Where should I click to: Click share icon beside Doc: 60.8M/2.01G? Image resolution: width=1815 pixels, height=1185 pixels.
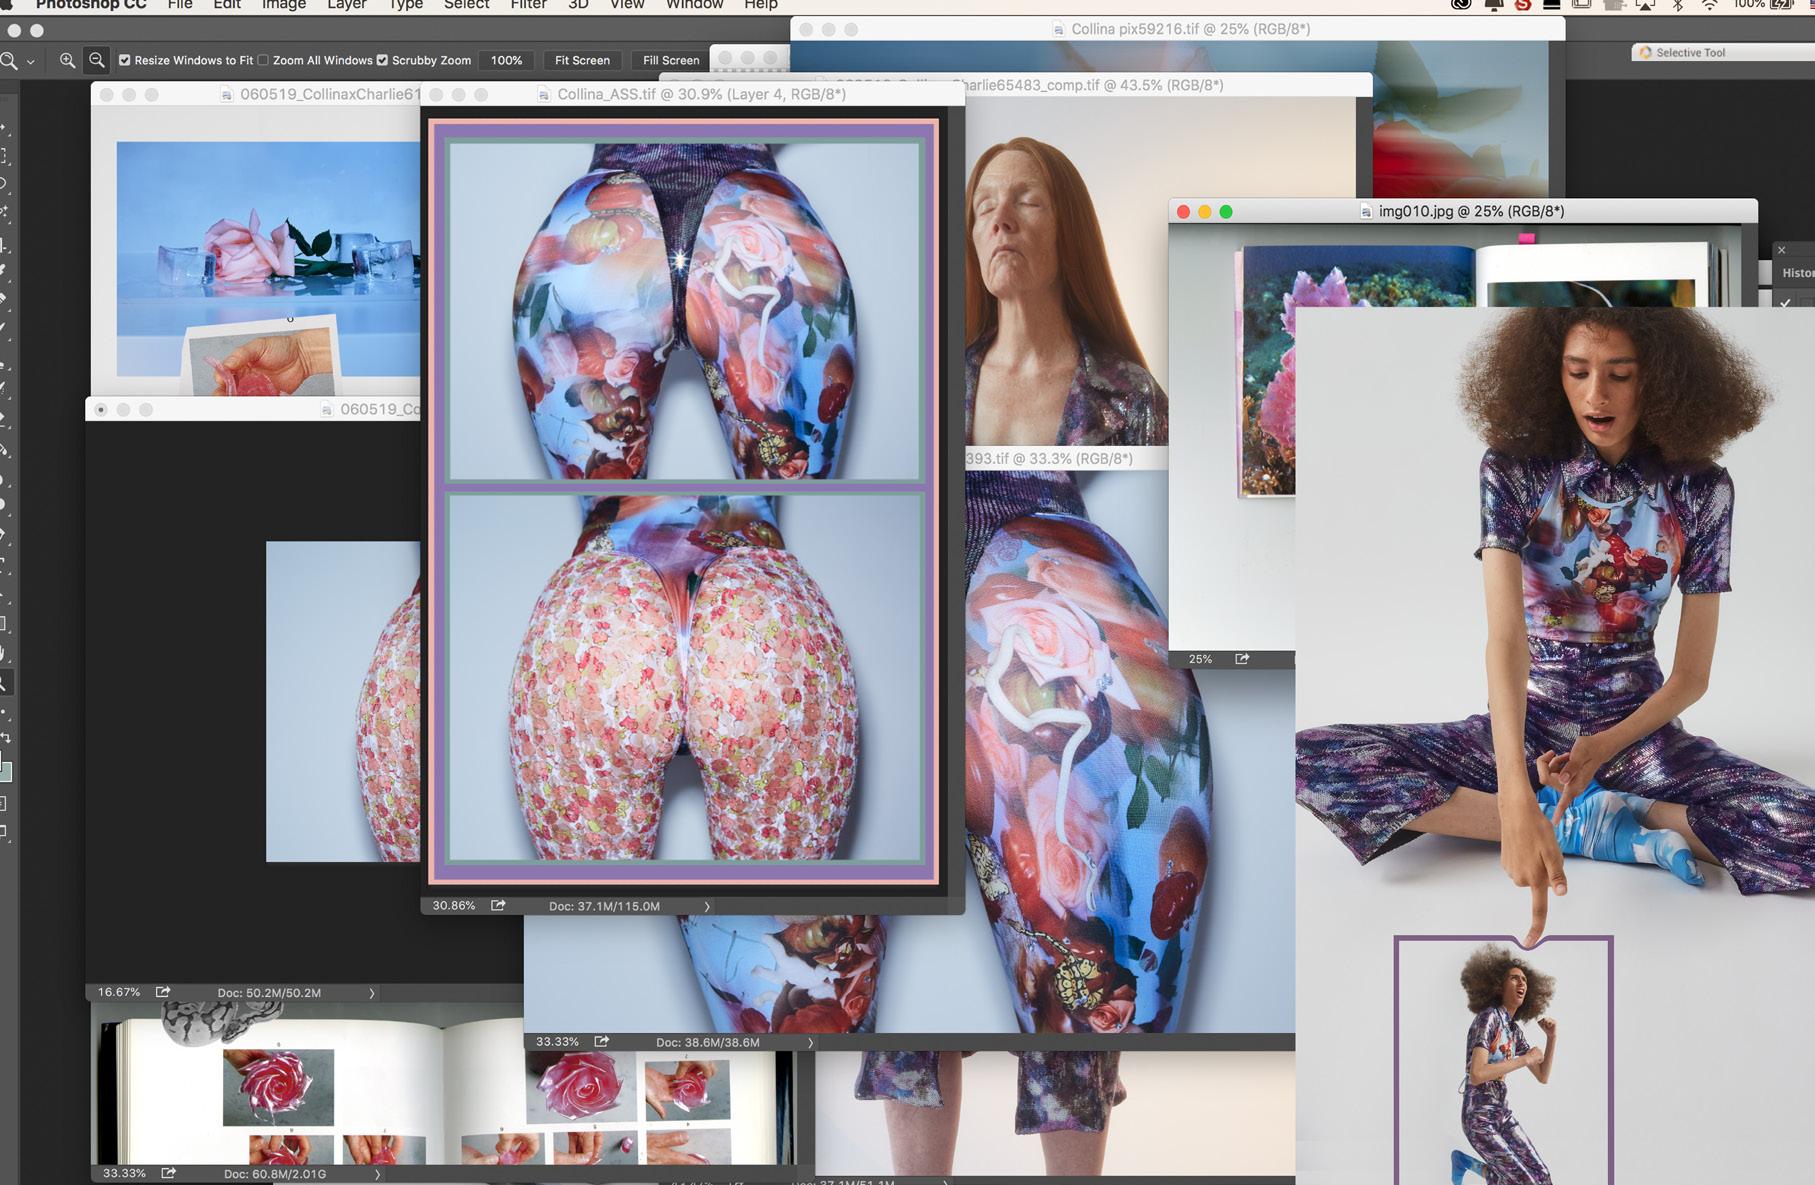[x=169, y=1173]
